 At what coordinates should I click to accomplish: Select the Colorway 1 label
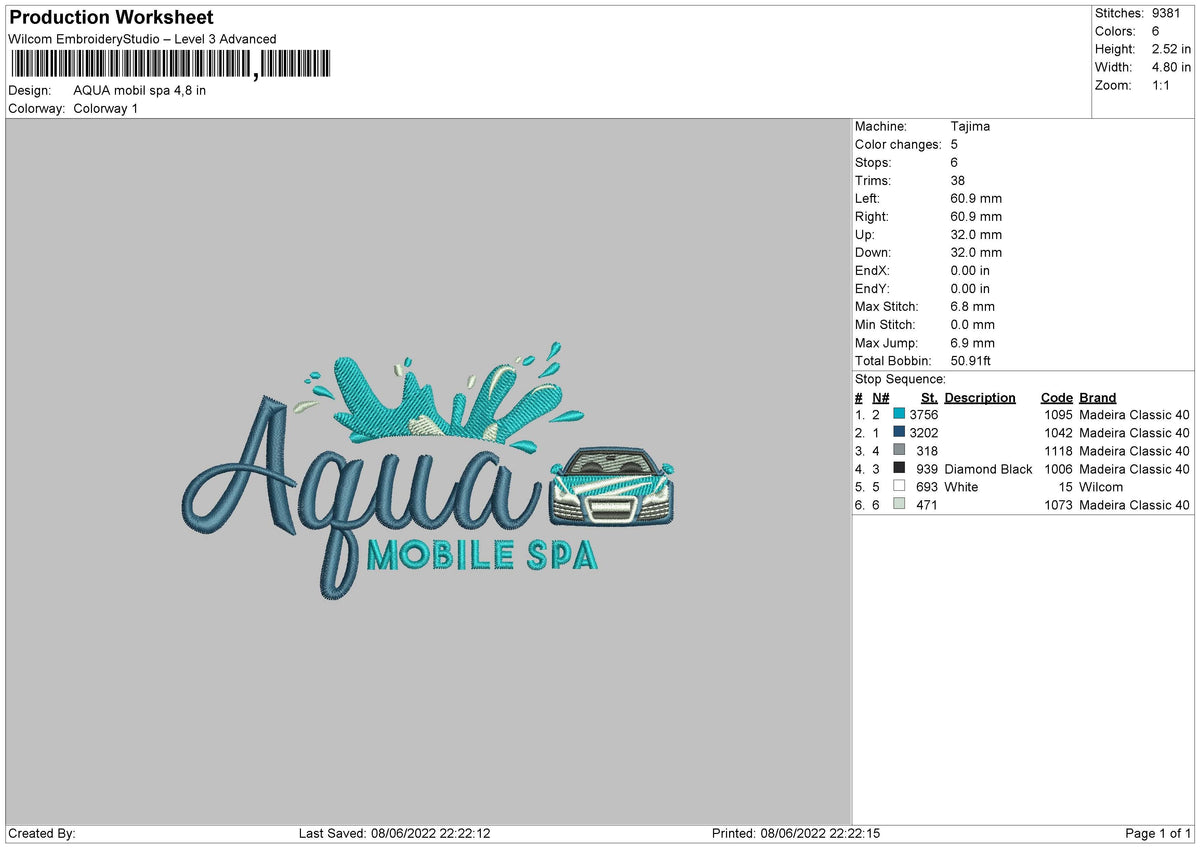(x=104, y=109)
